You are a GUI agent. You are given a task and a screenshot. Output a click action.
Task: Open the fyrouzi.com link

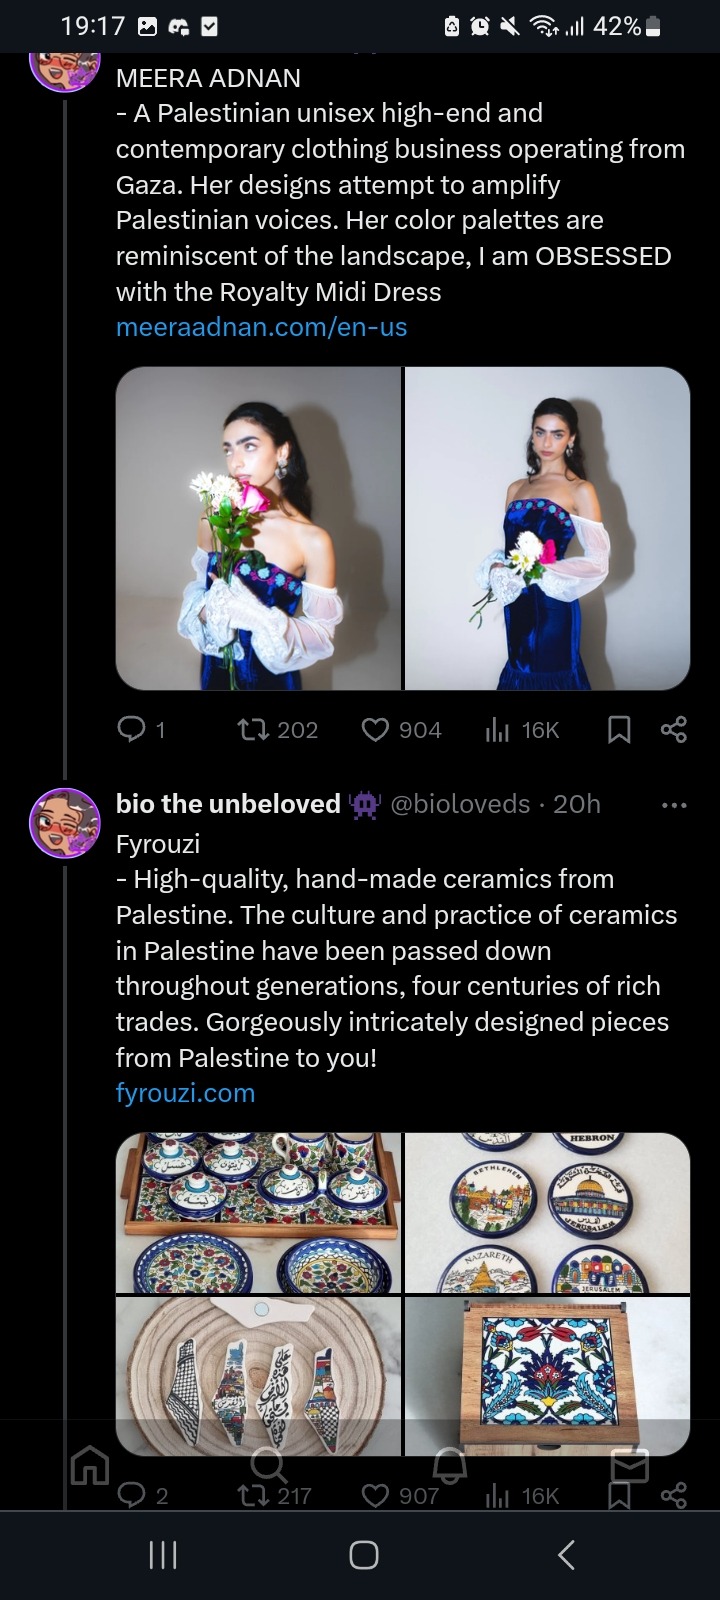(x=185, y=1093)
